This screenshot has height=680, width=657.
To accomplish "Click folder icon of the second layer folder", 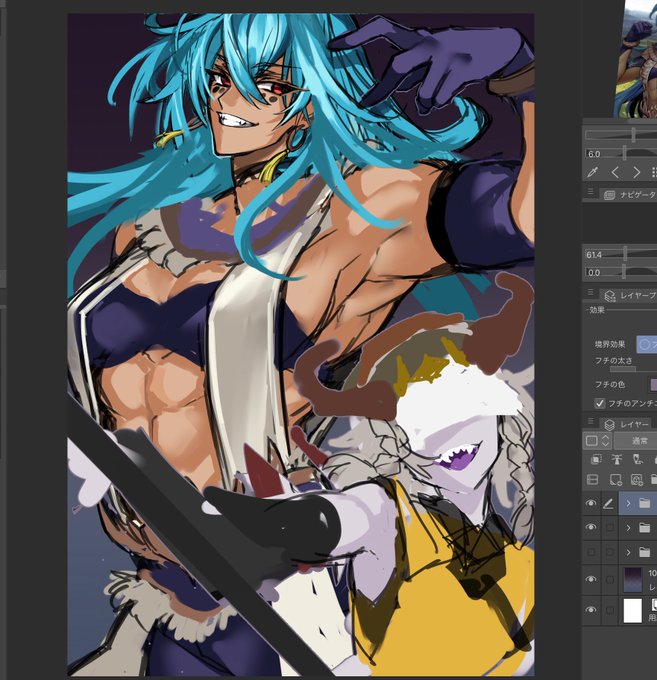I will coord(645,528).
